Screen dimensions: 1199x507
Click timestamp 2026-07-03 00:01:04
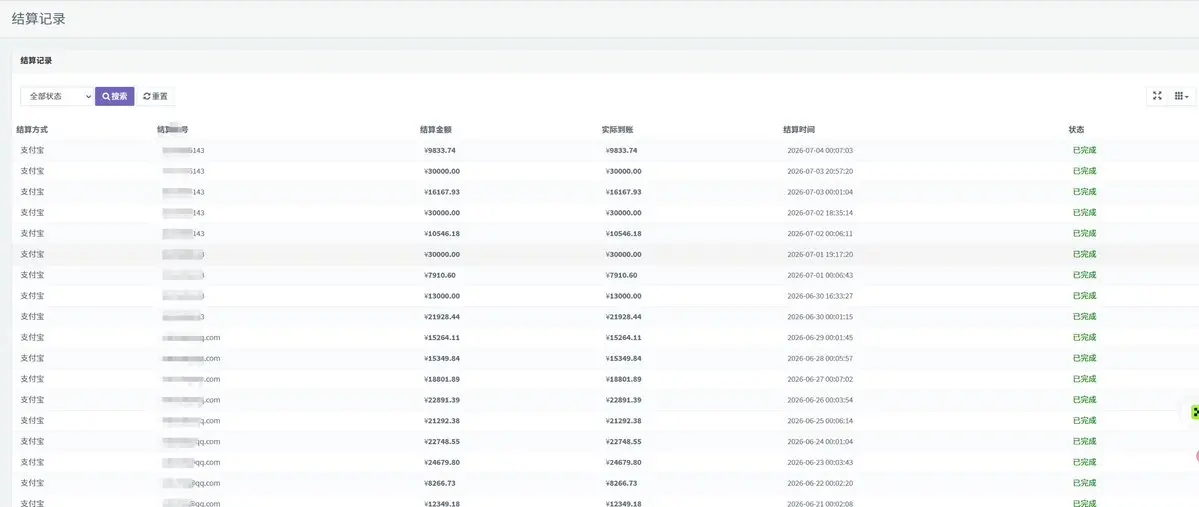pyautogui.click(x=820, y=192)
